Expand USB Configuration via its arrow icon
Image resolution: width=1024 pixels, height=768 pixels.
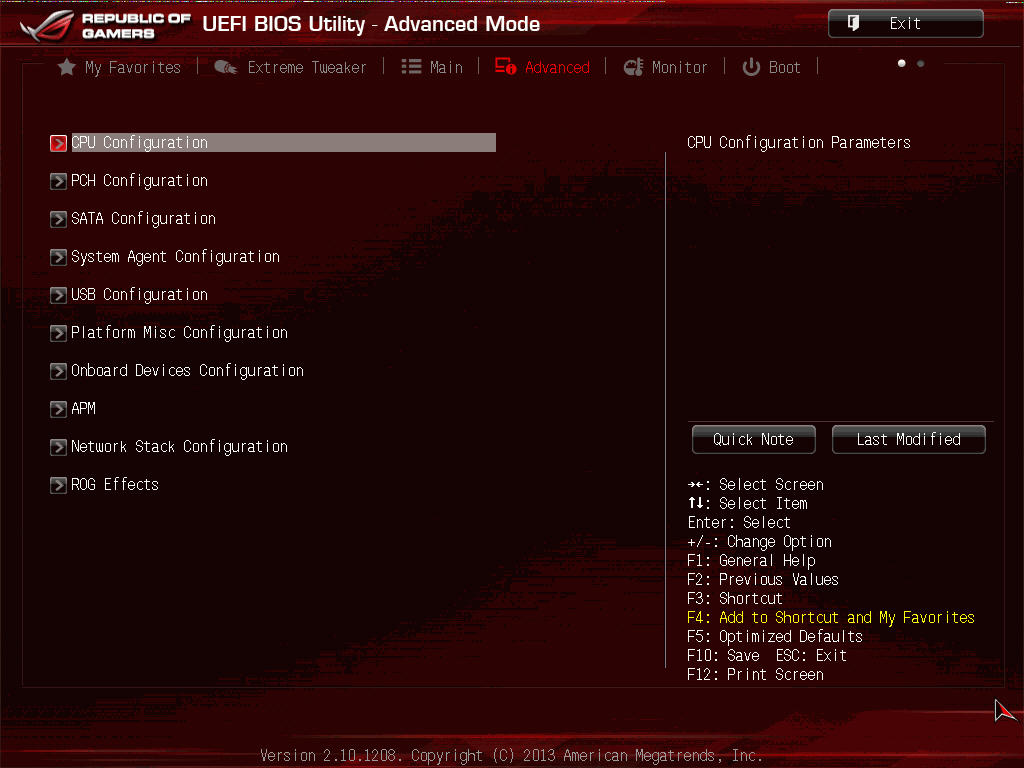click(58, 295)
